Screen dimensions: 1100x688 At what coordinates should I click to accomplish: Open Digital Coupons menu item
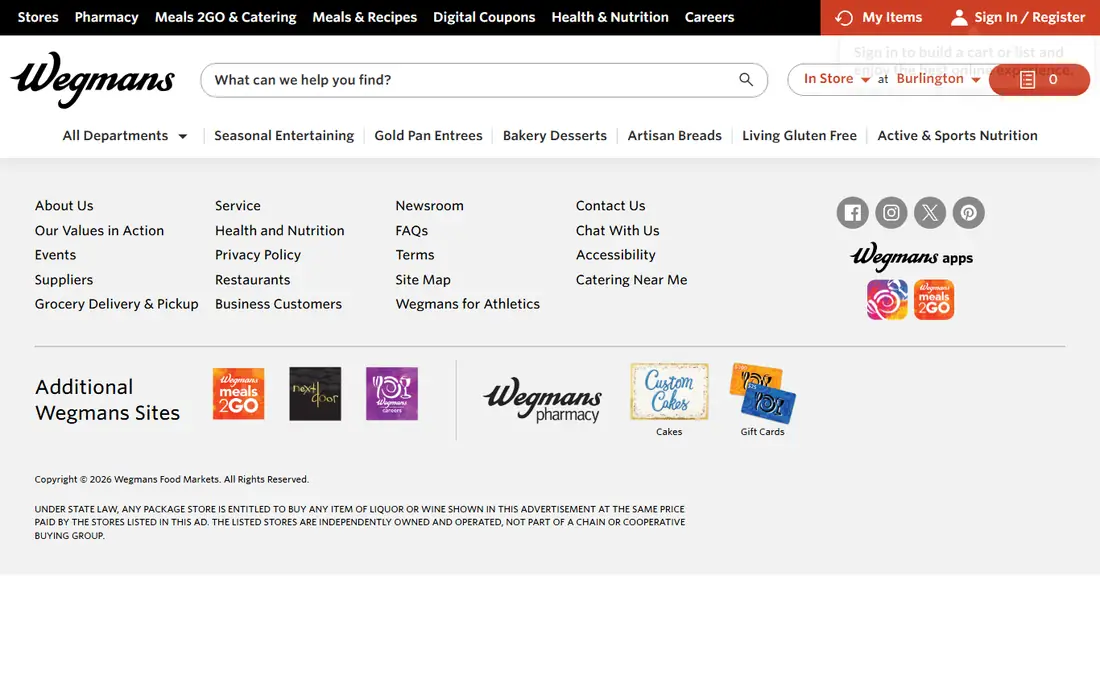click(x=484, y=17)
